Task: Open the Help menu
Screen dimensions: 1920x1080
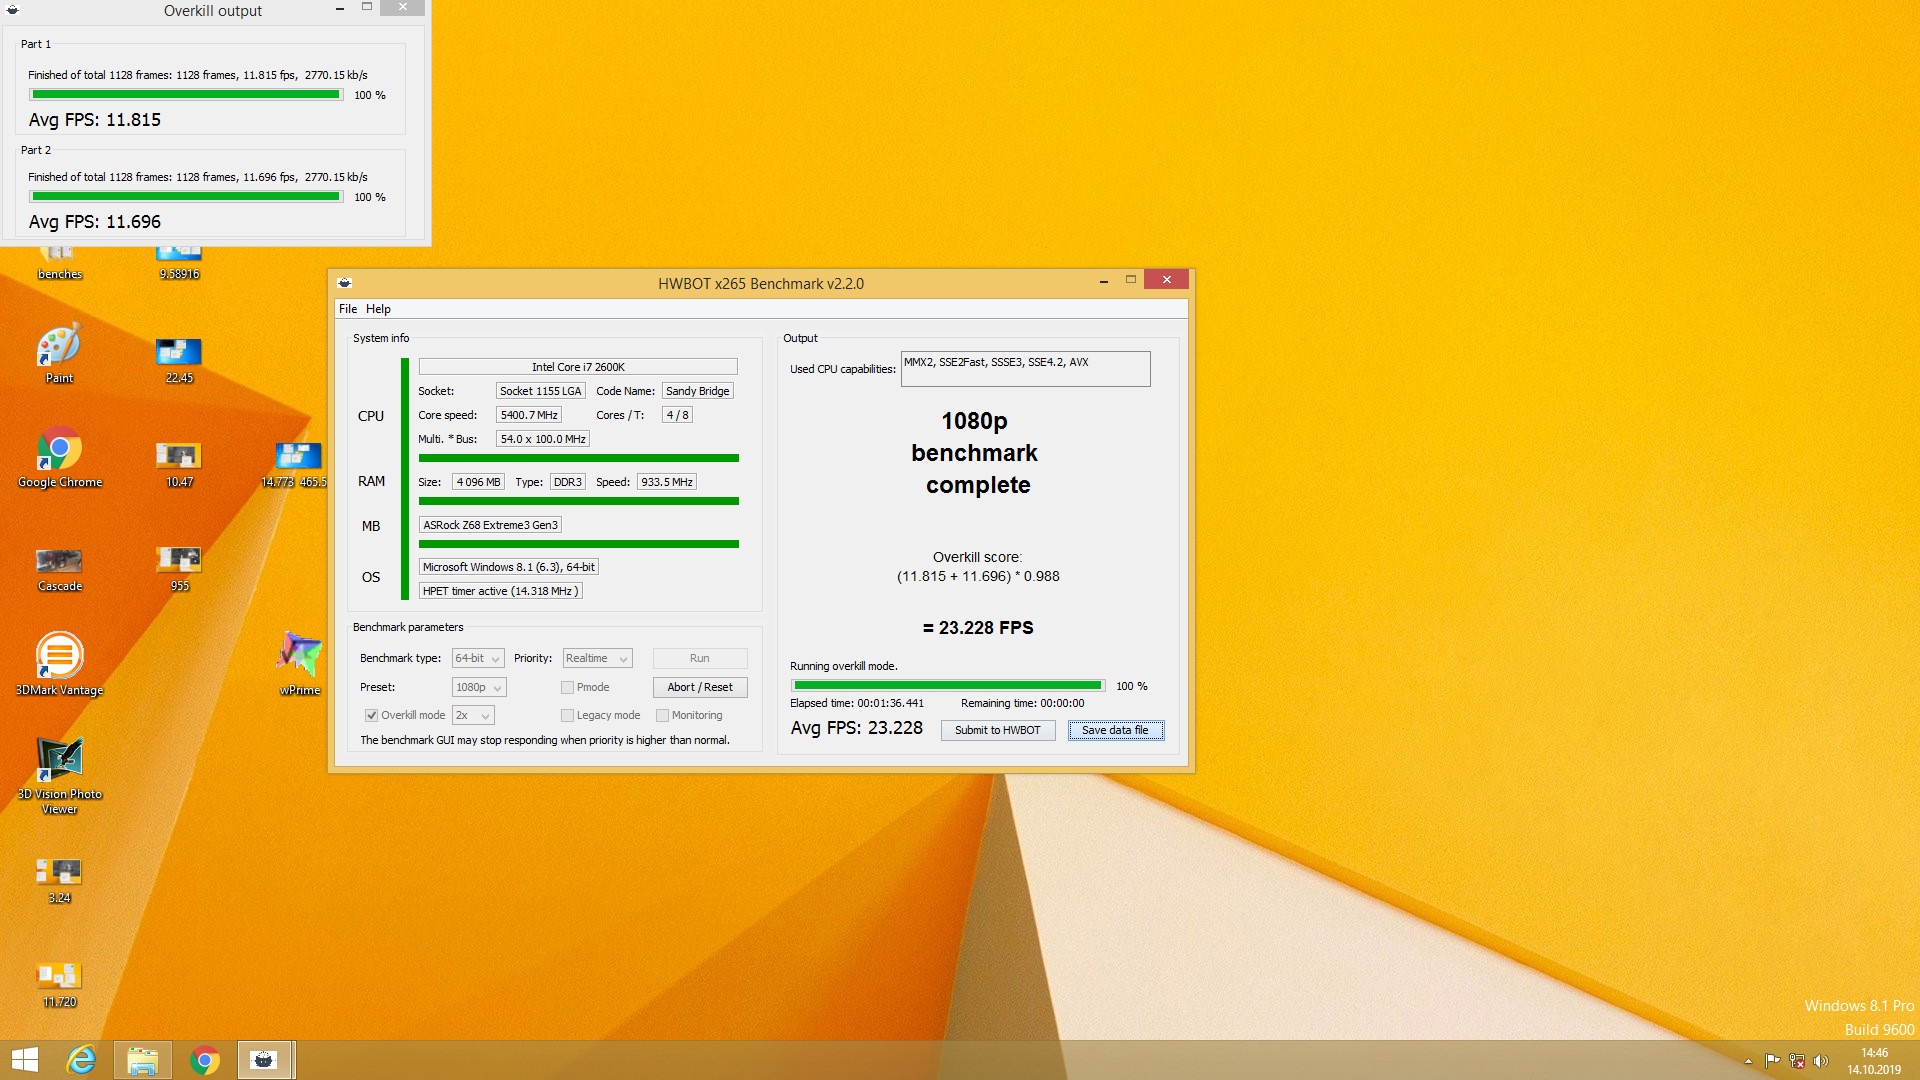Action: click(378, 309)
